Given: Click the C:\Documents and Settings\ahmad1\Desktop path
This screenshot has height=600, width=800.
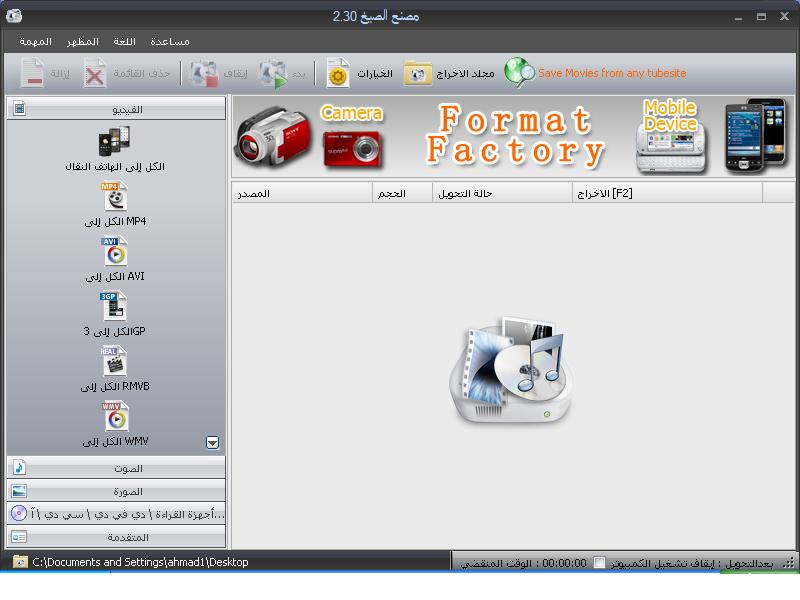Looking at the screenshot, I should click(140, 562).
